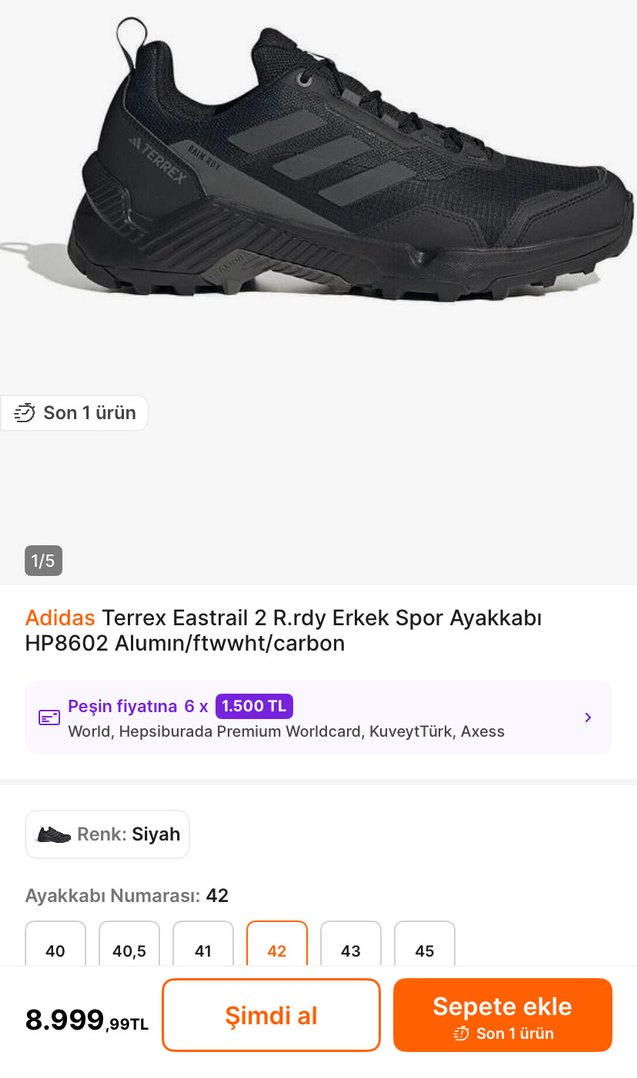Open installment details for World card

[318, 717]
